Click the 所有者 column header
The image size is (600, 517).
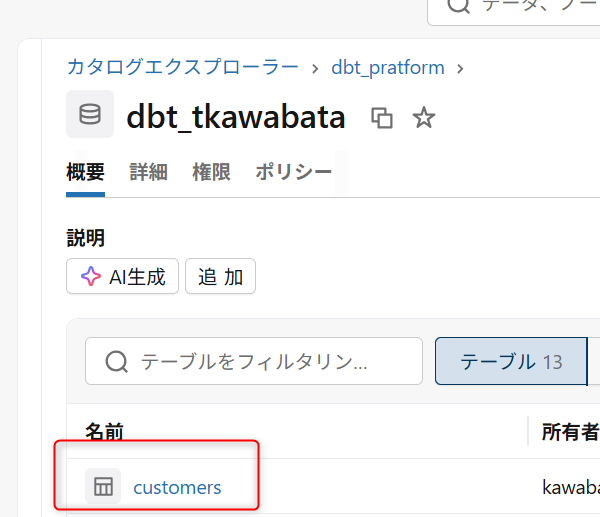click(569, 432)
